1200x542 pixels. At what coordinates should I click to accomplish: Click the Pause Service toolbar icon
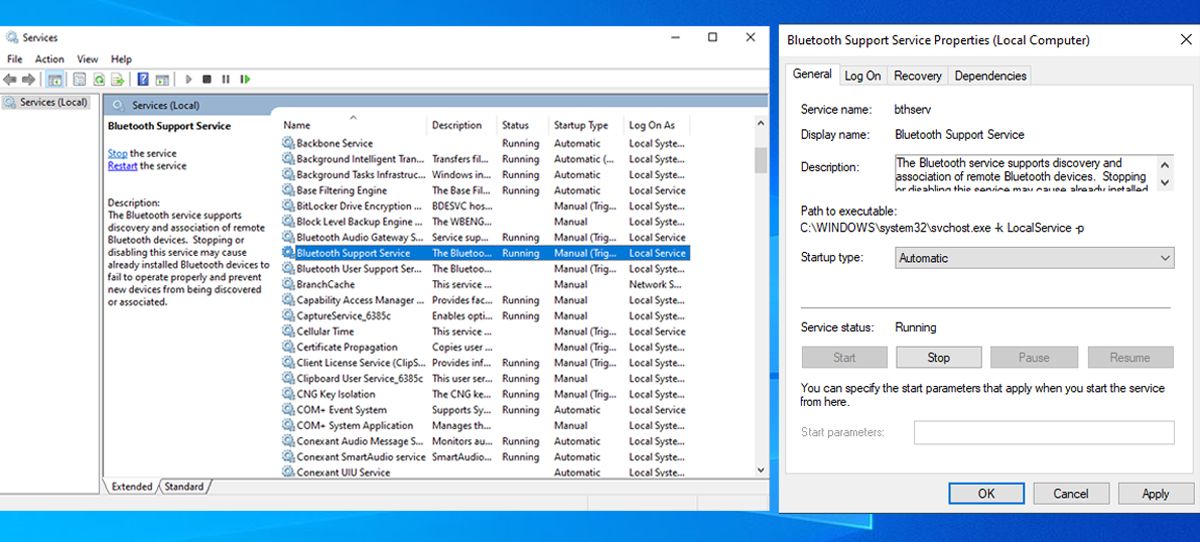[226, 79]
